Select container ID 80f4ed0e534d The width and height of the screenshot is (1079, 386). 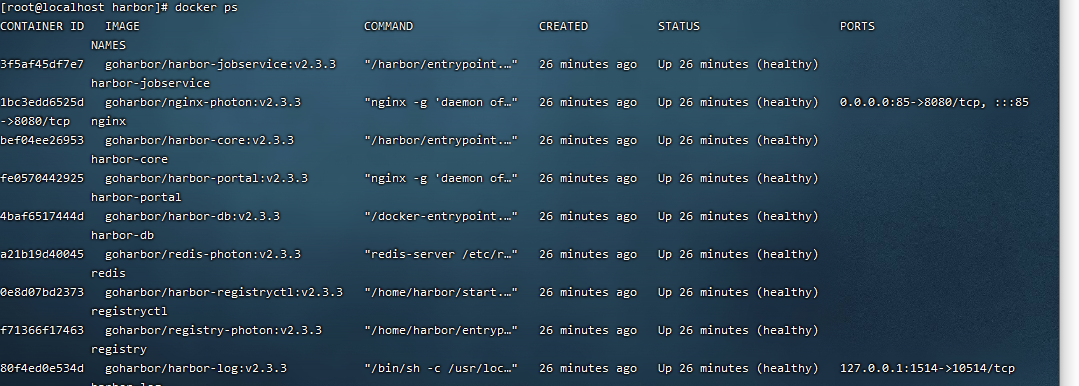[42, 368]
